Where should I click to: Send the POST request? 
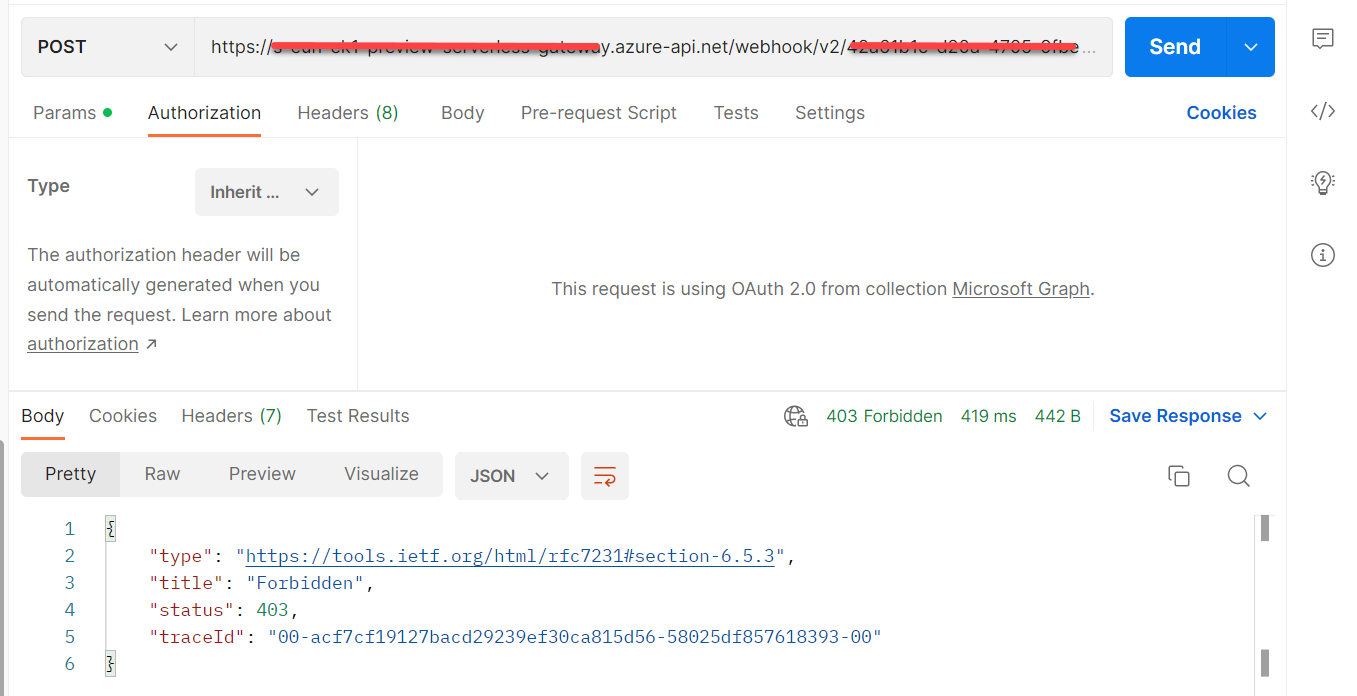coord(1174,46)
